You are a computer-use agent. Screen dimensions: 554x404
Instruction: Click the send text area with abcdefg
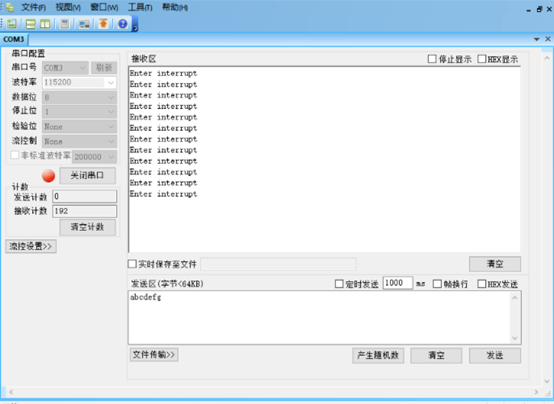320,317
